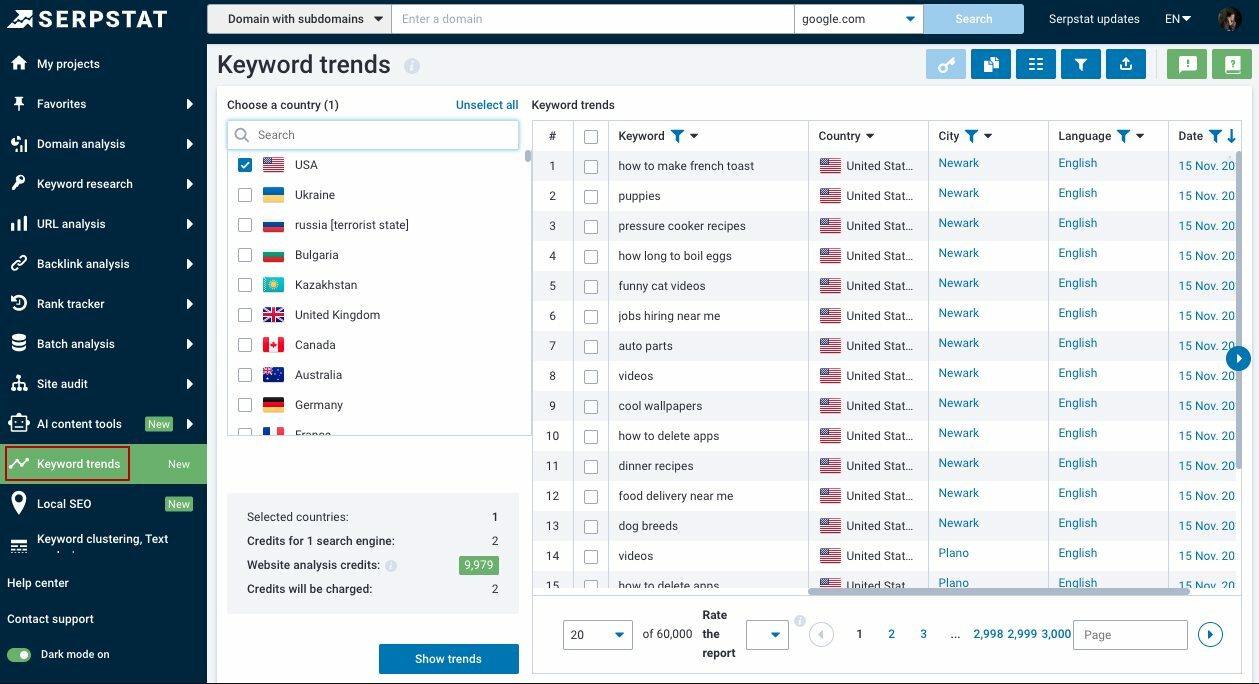The width and height of the screenshot is (1259, 684).
Task: Click the Language column filter funnel
Action: click(1123, 136)
